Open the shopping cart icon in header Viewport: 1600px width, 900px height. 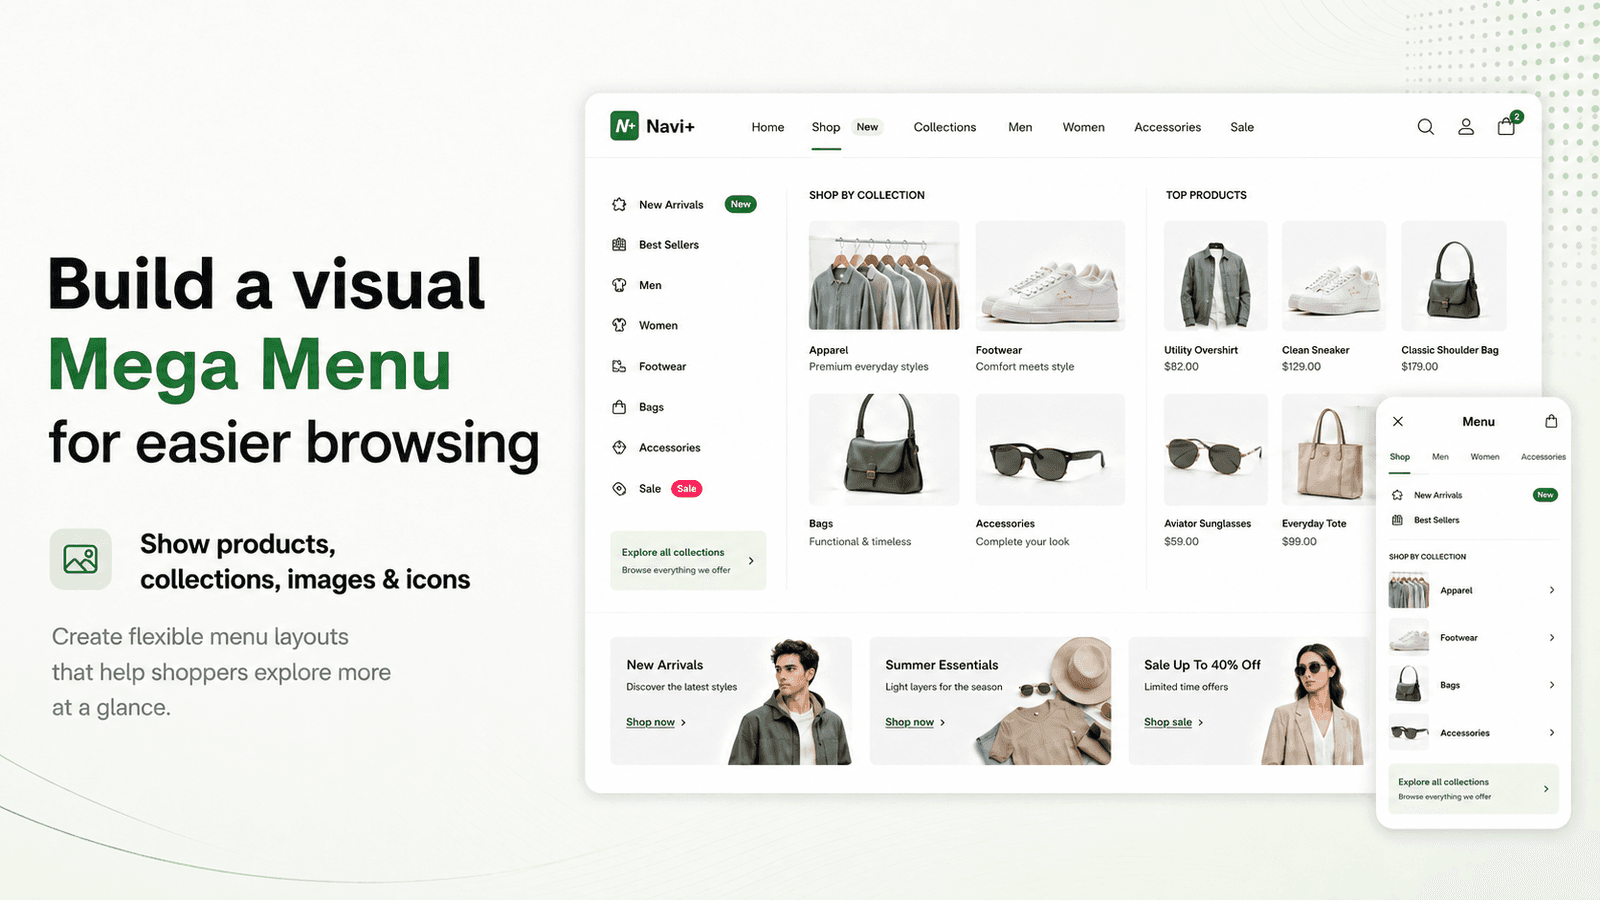coord(1507,127)
